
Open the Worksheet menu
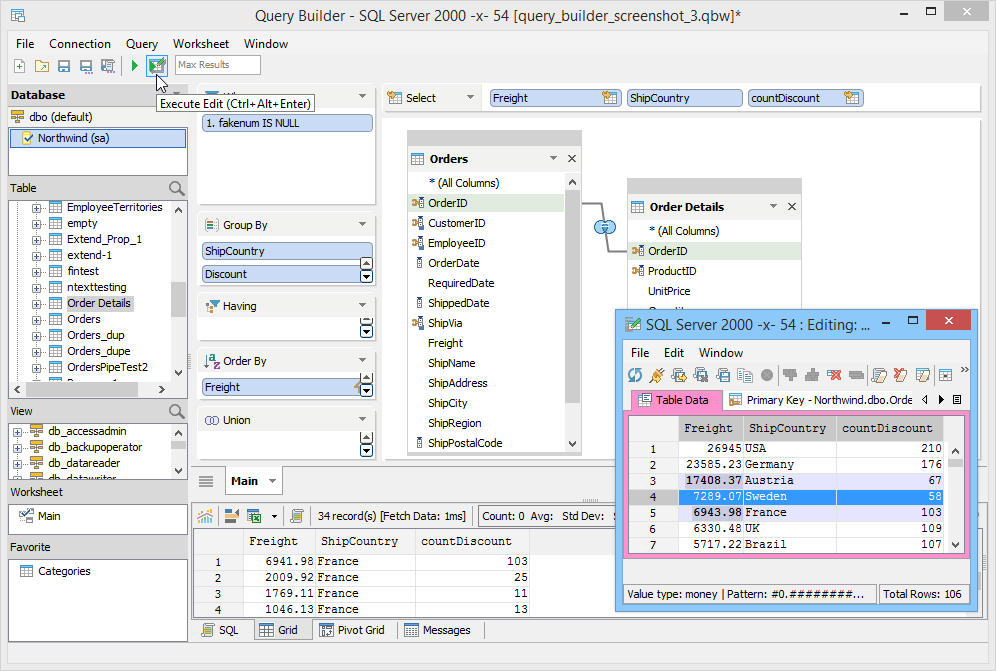tap(201, 44)
